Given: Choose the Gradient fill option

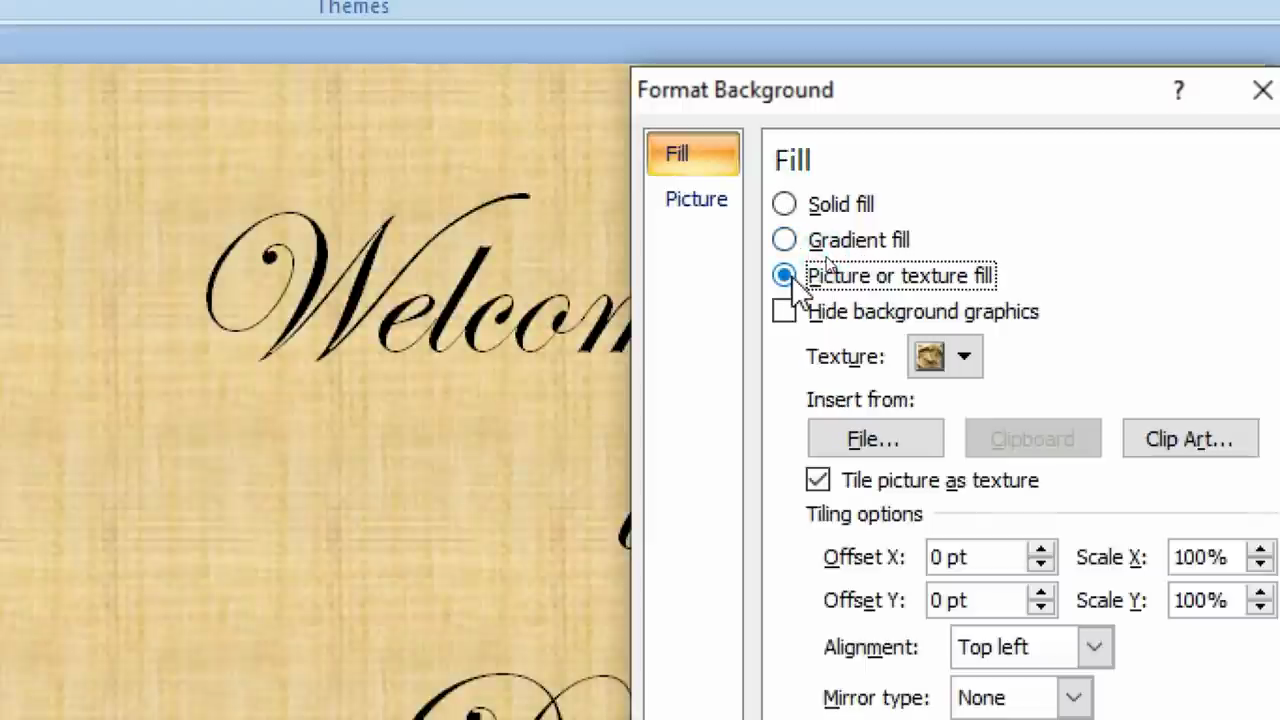Looking at the screenshot, I should (784, 240).
